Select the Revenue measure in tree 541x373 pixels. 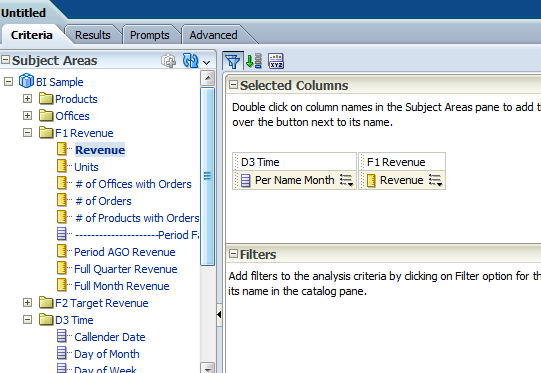100,150
